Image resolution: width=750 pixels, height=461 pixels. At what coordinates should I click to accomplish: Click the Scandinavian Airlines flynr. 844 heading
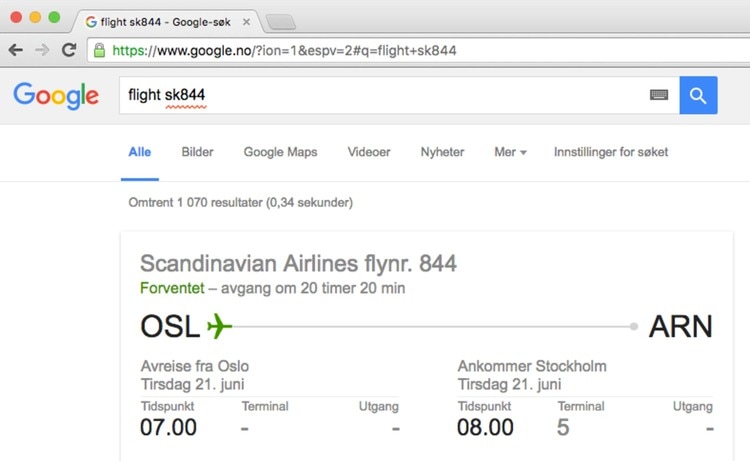pos(298,264)
